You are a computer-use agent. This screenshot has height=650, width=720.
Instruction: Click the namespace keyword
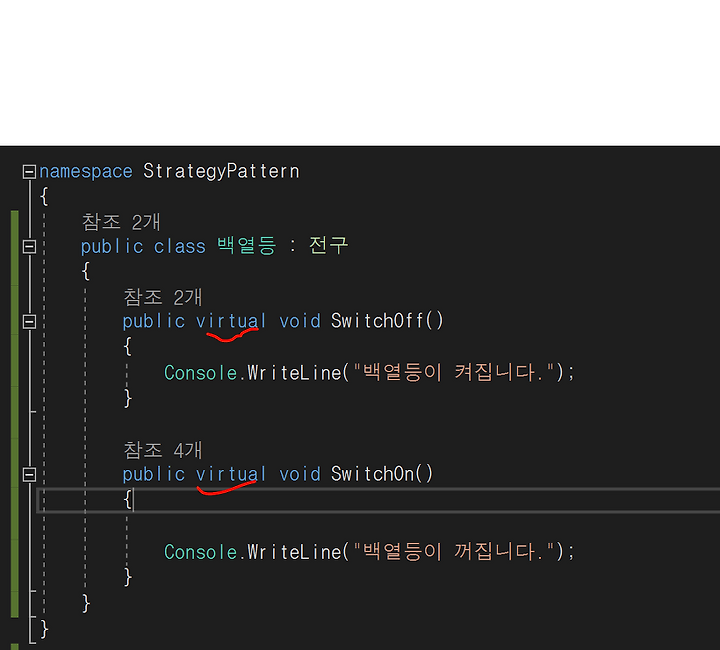(86, 172)
